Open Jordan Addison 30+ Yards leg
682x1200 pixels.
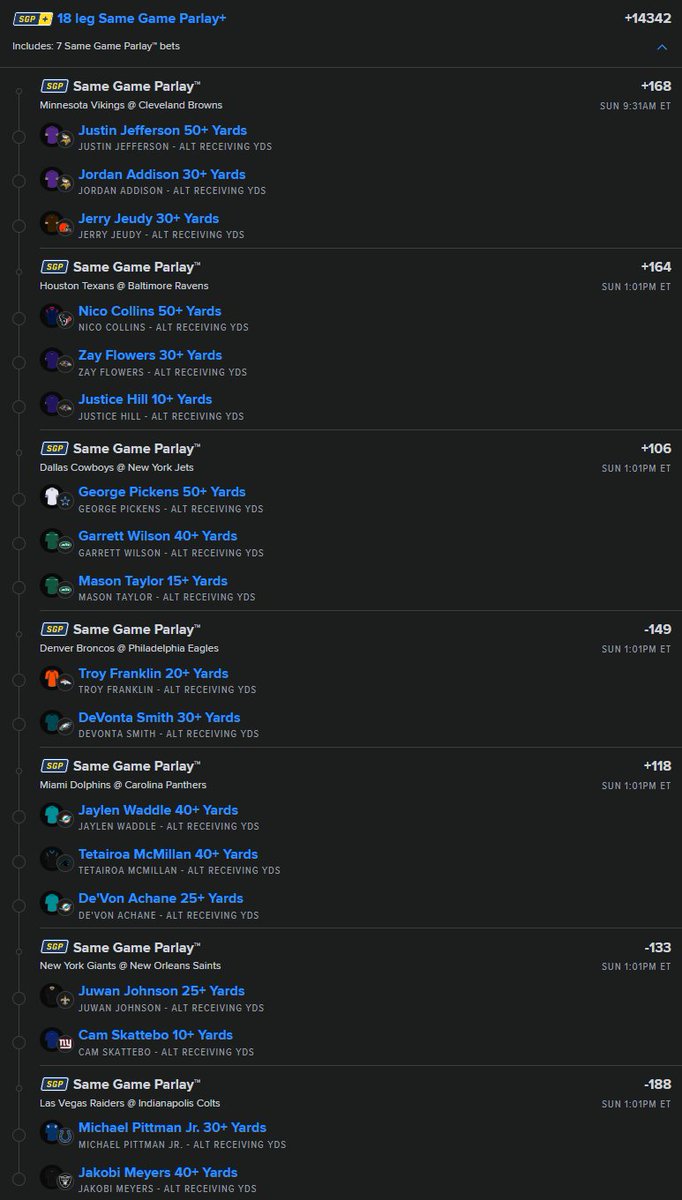coord(162,174)
